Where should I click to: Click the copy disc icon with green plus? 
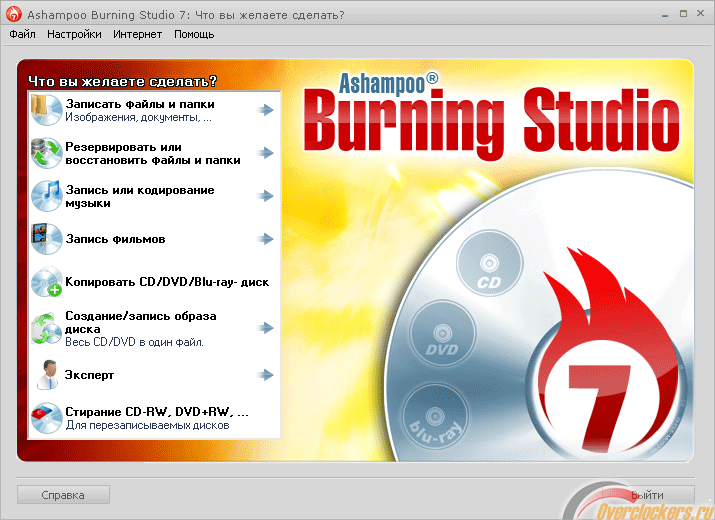coord(46,283)
